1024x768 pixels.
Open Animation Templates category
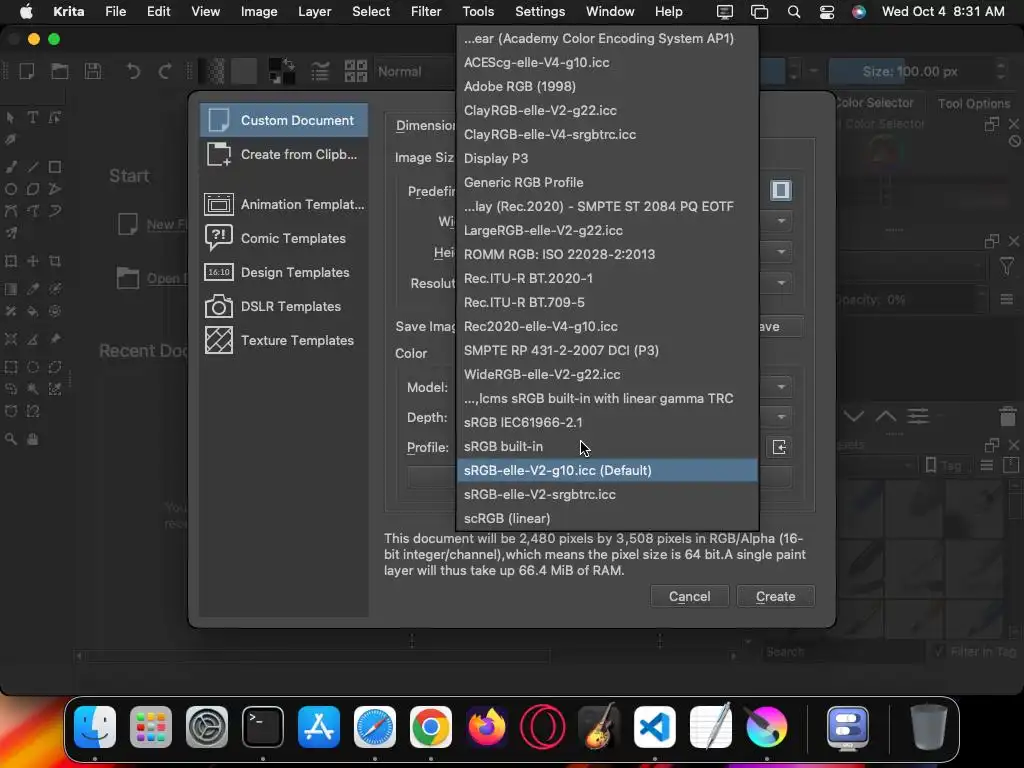pyautogui.click(x=284, y=204)
